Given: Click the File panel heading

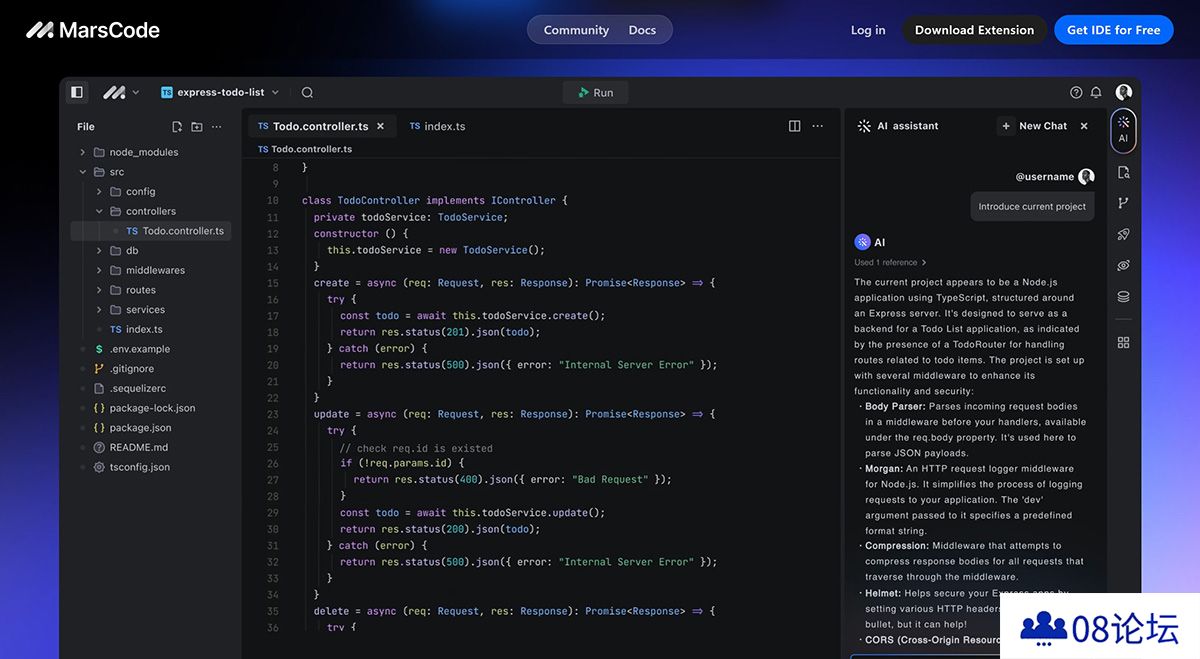Looking at the screenshot, I should pyautogui.click(x=86, y=127).
